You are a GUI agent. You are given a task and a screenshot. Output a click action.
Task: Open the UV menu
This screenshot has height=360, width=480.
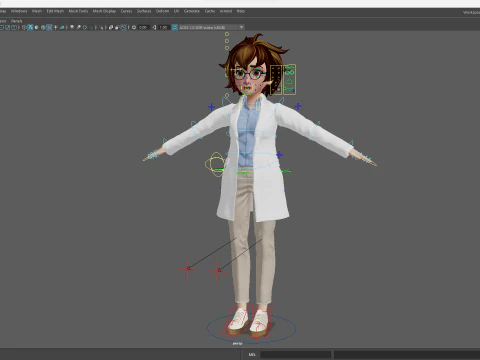pyautogui.click(x=176, y=11)
